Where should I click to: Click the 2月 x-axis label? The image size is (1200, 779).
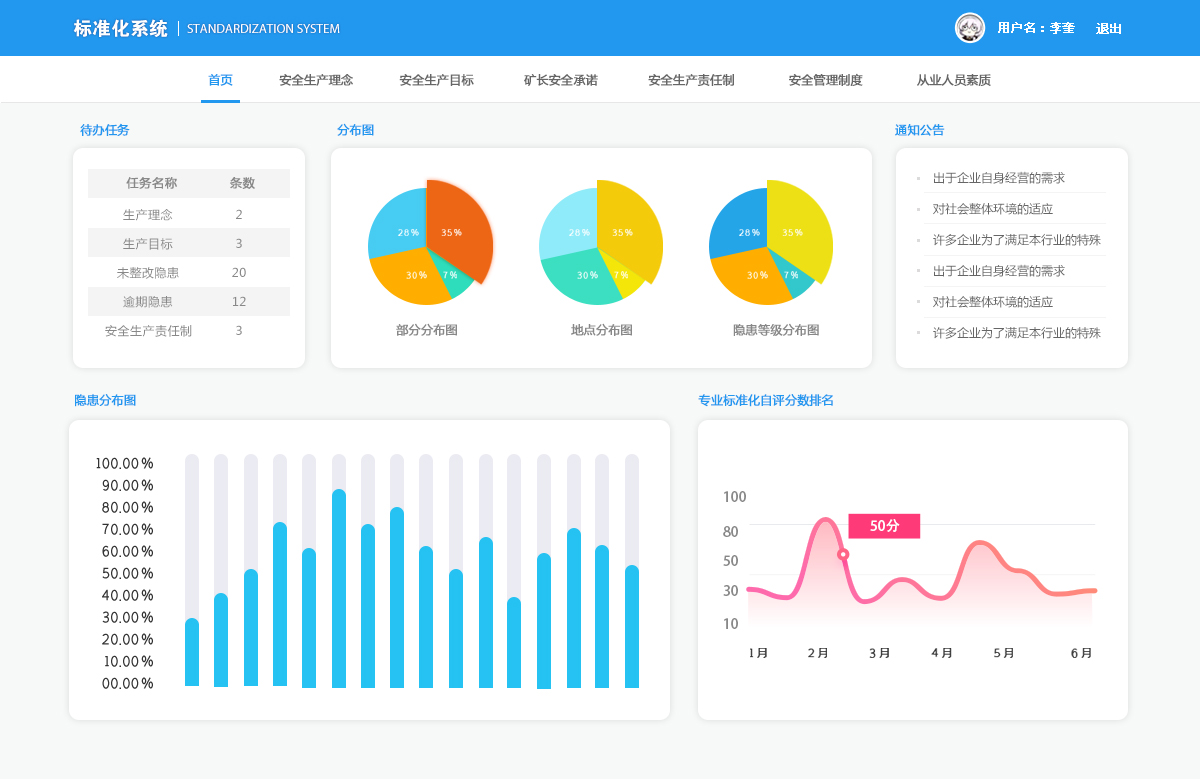point(818,653)
